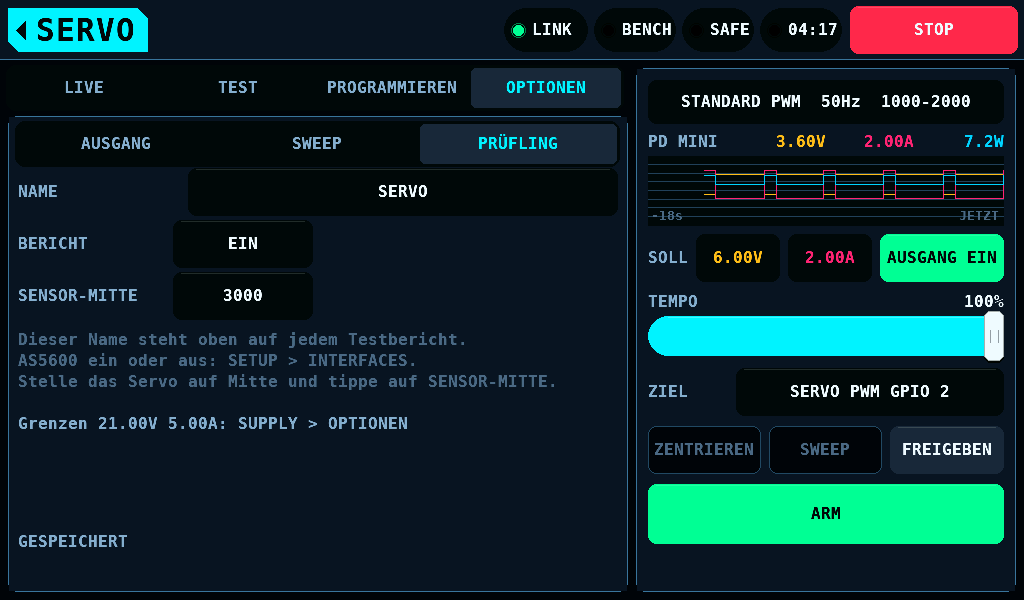
Task: Go back using the SERVO back arrow
Action: (78, 30)
